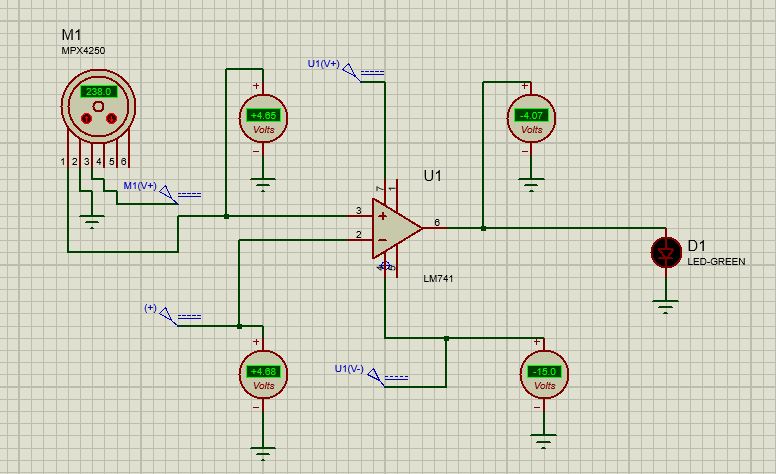The width and height of the screenshot is (776, 474).
Task: Click the U1(V-) voltage probe
Action: [x=376, y=377]
